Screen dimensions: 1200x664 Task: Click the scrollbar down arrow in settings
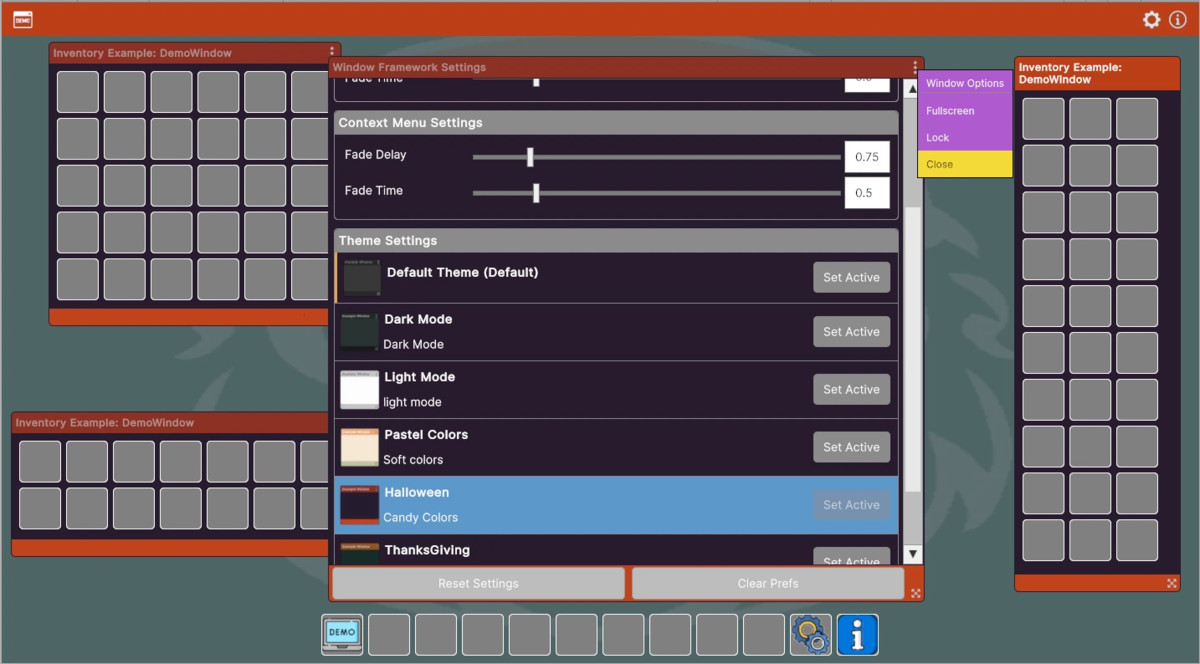point(912,554)
